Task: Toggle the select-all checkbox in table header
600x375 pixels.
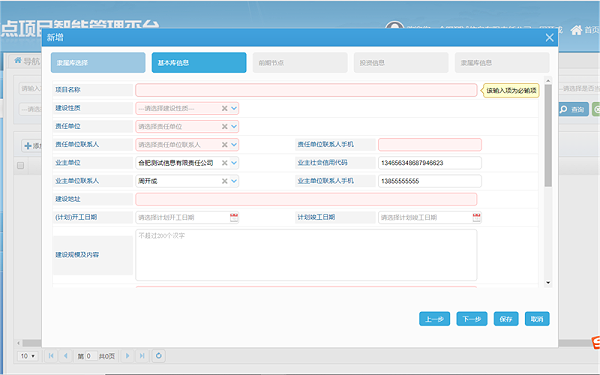Action: point(20,165)
